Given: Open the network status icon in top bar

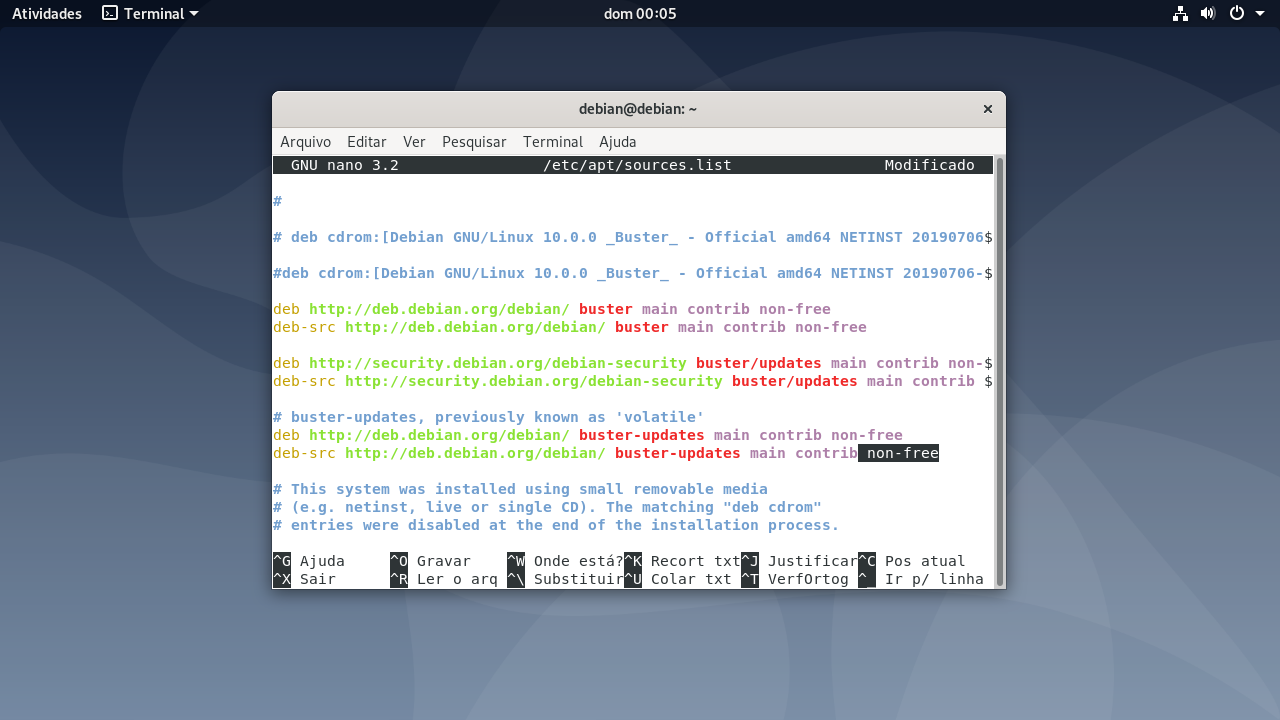Looking at the screenshot, I should click(x=1180, y=13).
